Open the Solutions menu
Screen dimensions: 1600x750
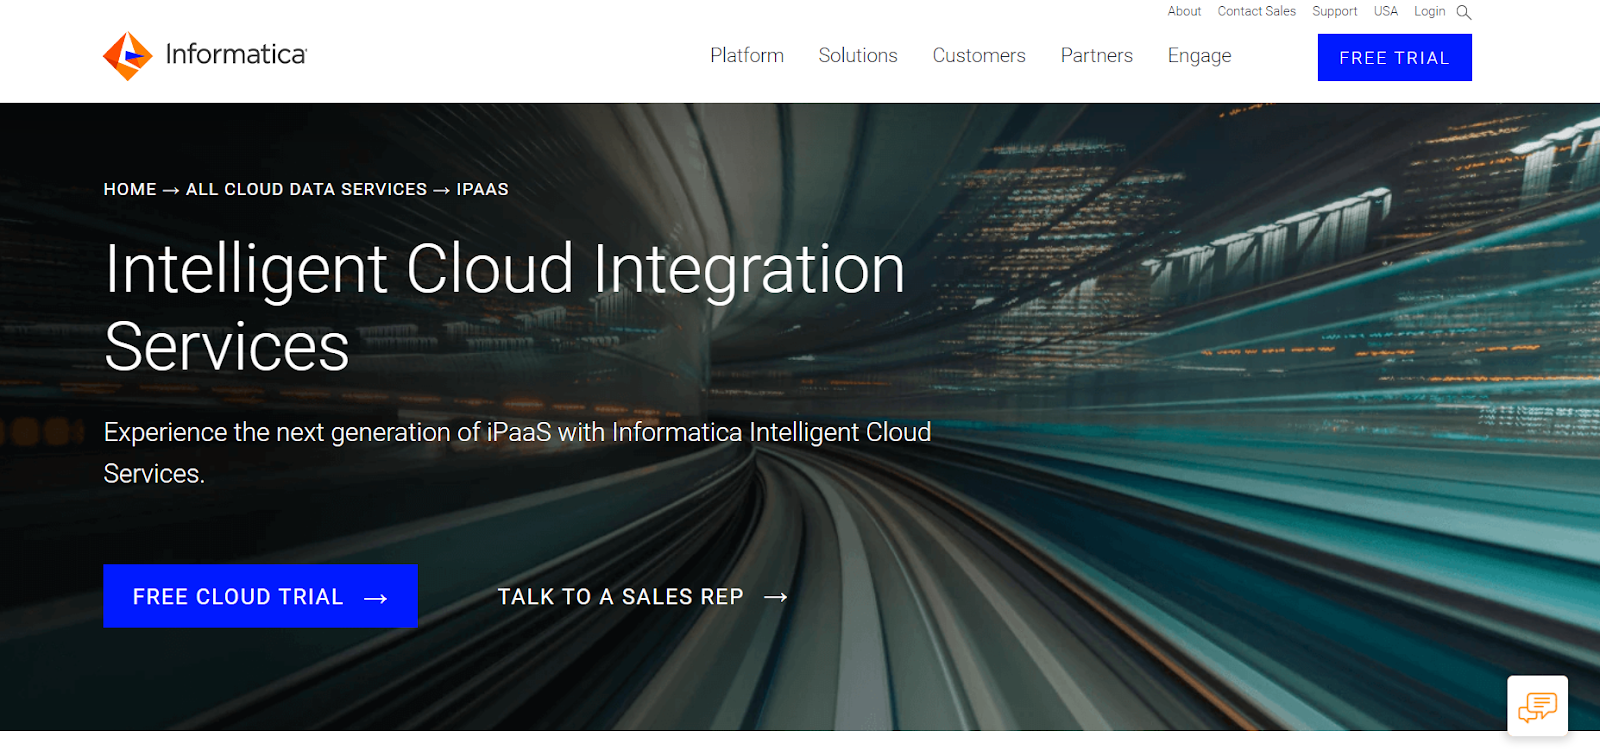point(858,56)
